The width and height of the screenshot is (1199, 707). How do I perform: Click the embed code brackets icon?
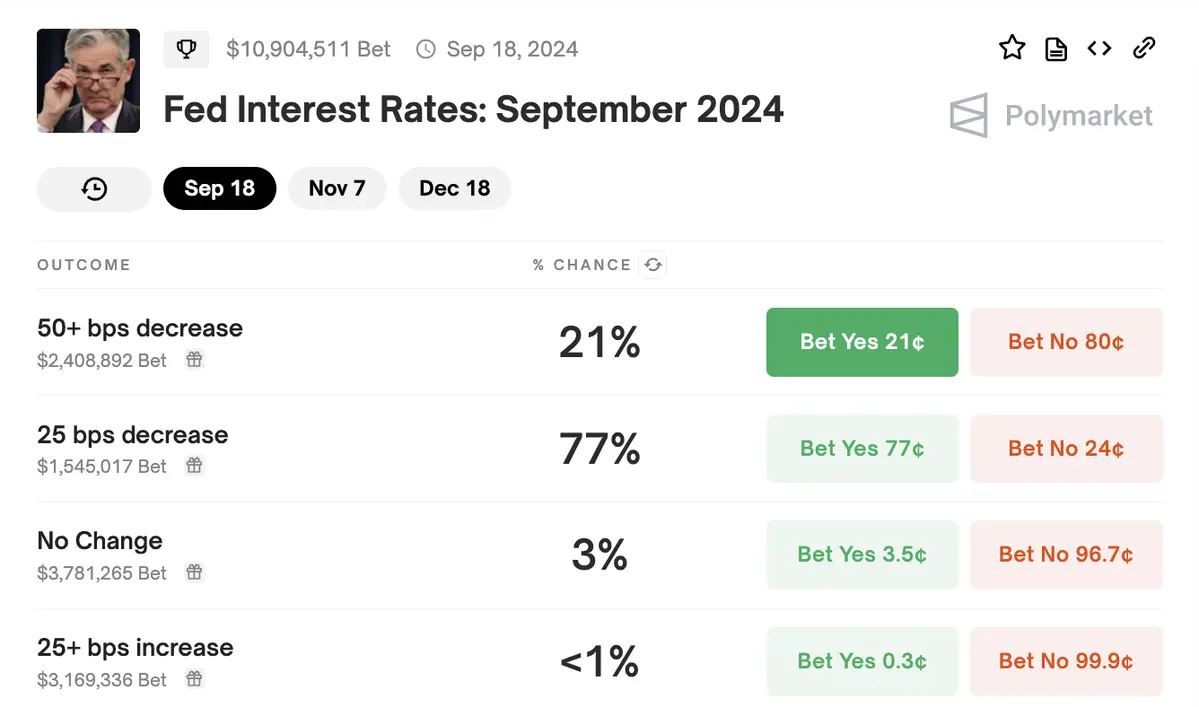coord(1099,48)
